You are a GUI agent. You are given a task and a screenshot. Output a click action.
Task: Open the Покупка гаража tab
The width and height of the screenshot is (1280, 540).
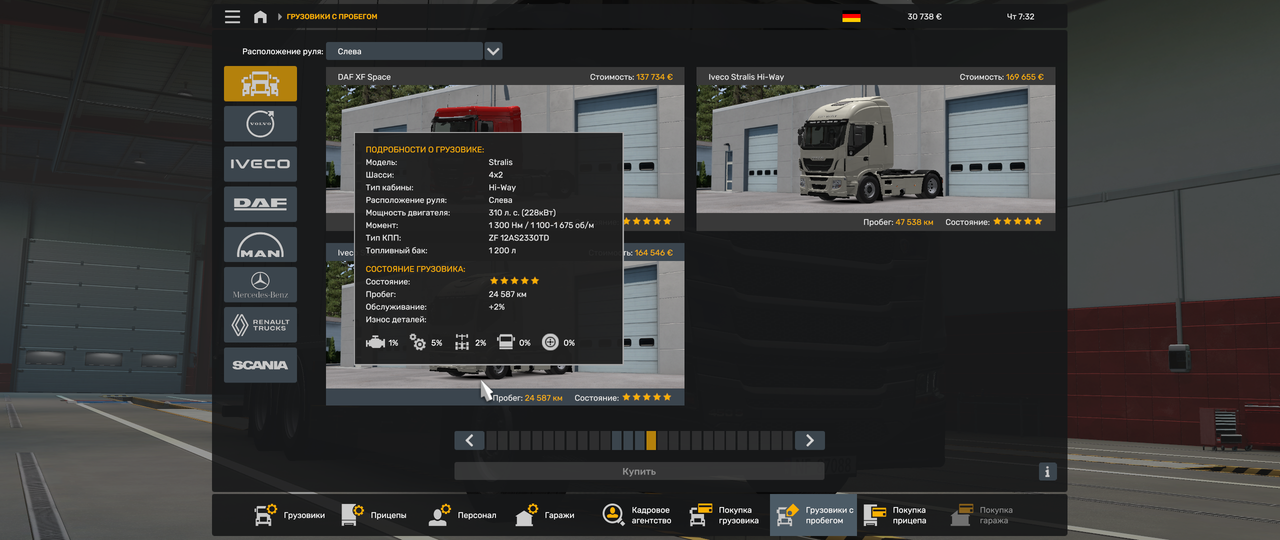pos(983,515)
